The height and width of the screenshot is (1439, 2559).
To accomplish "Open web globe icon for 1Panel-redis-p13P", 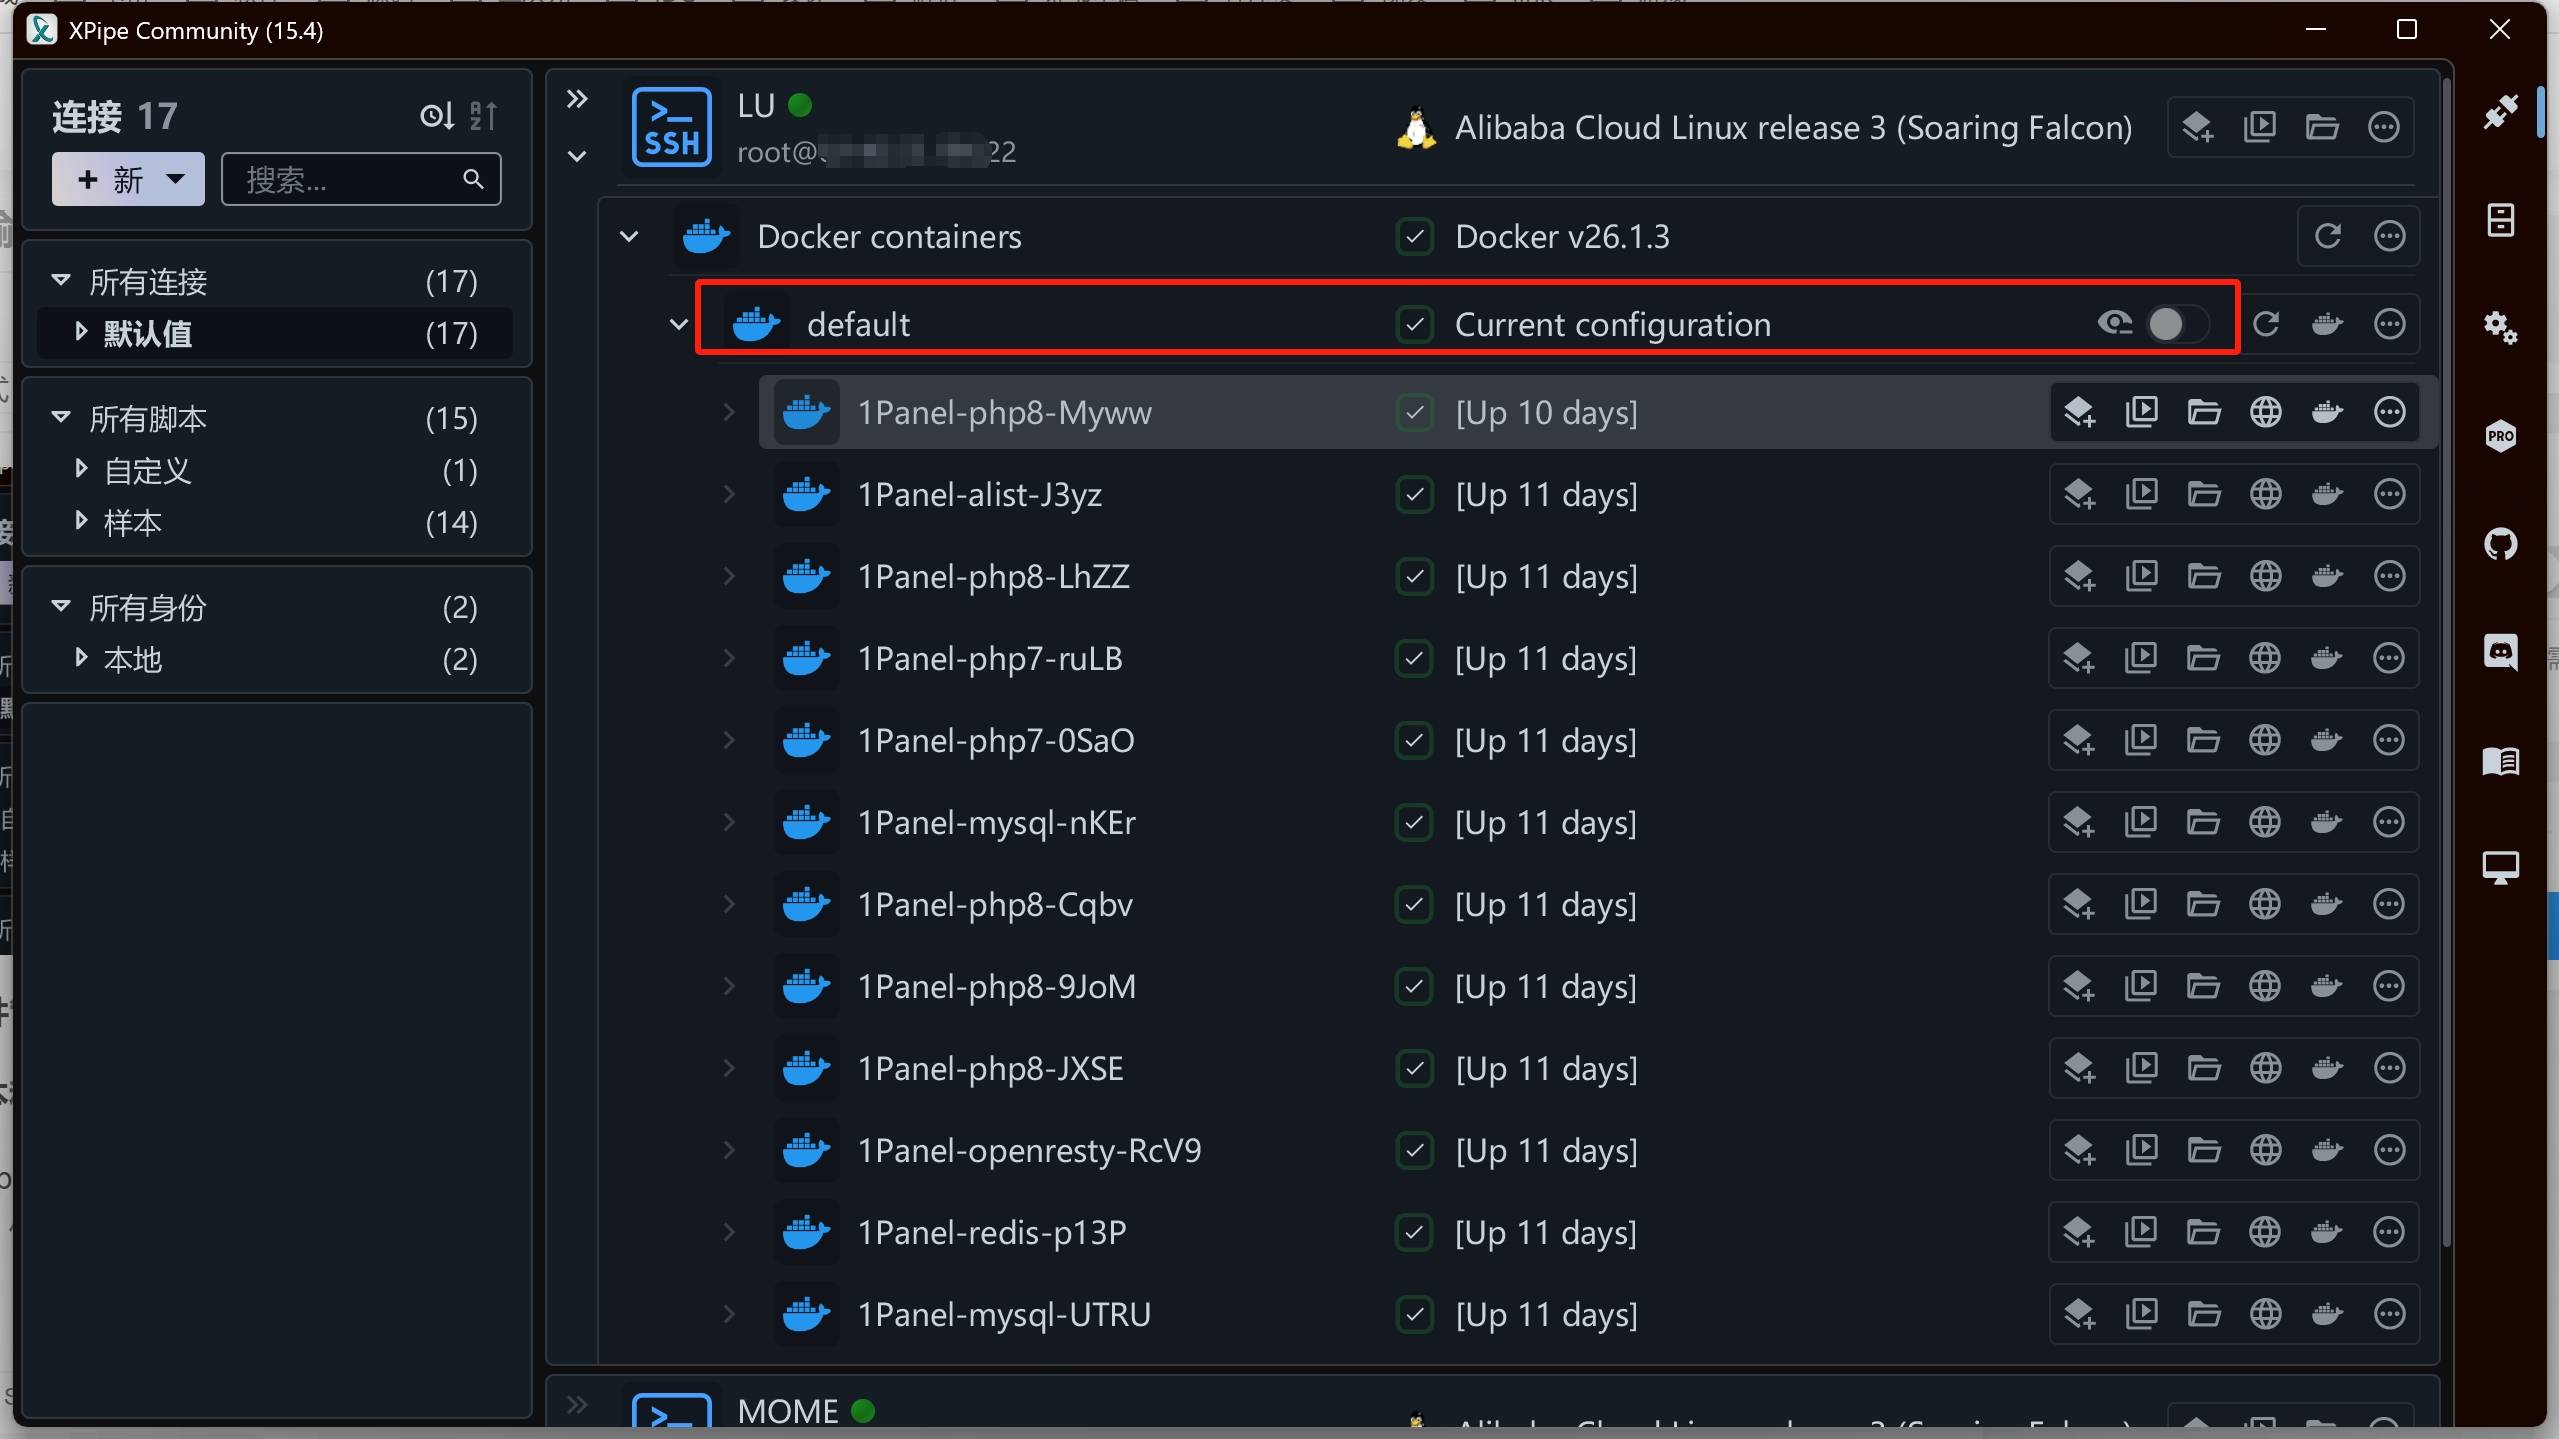I will (x=2265, y=1232).
